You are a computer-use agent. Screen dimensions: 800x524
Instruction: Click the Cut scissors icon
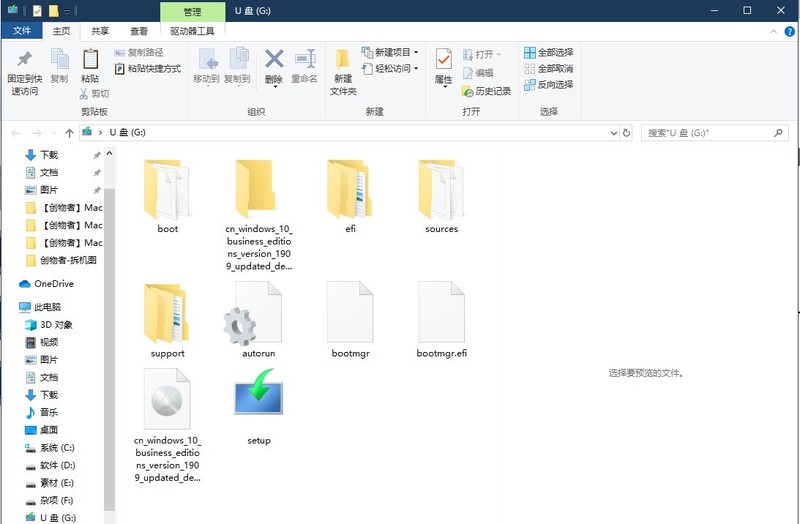[x=84, y=93]
